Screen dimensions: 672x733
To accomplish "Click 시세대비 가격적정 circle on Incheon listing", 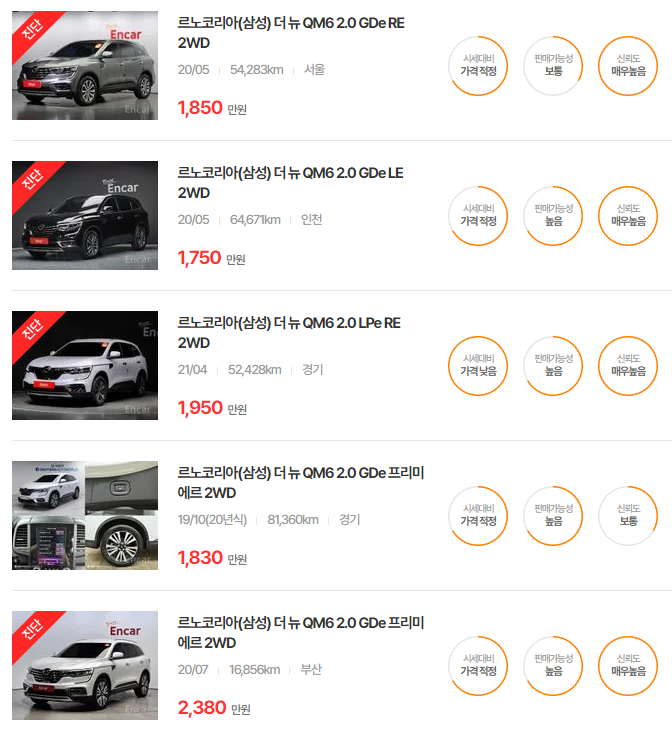I will coord(478,216).
